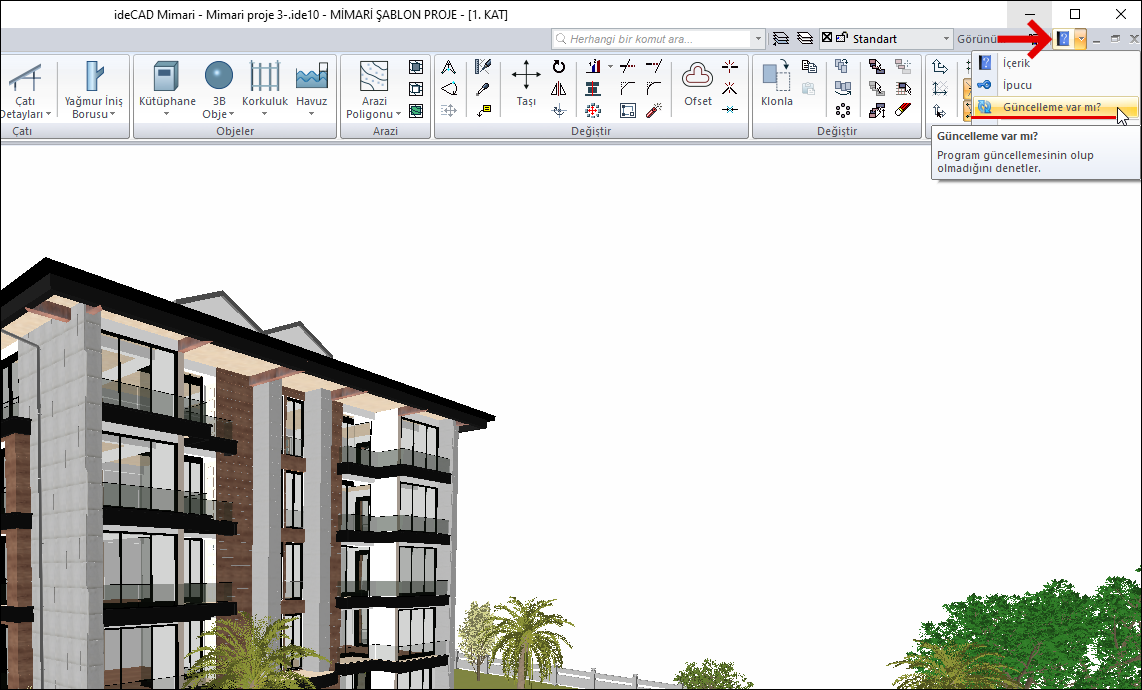Click the yellow note with arrow icon
The width and height of the screenshot is (1142, 690).
pos(484,111)
